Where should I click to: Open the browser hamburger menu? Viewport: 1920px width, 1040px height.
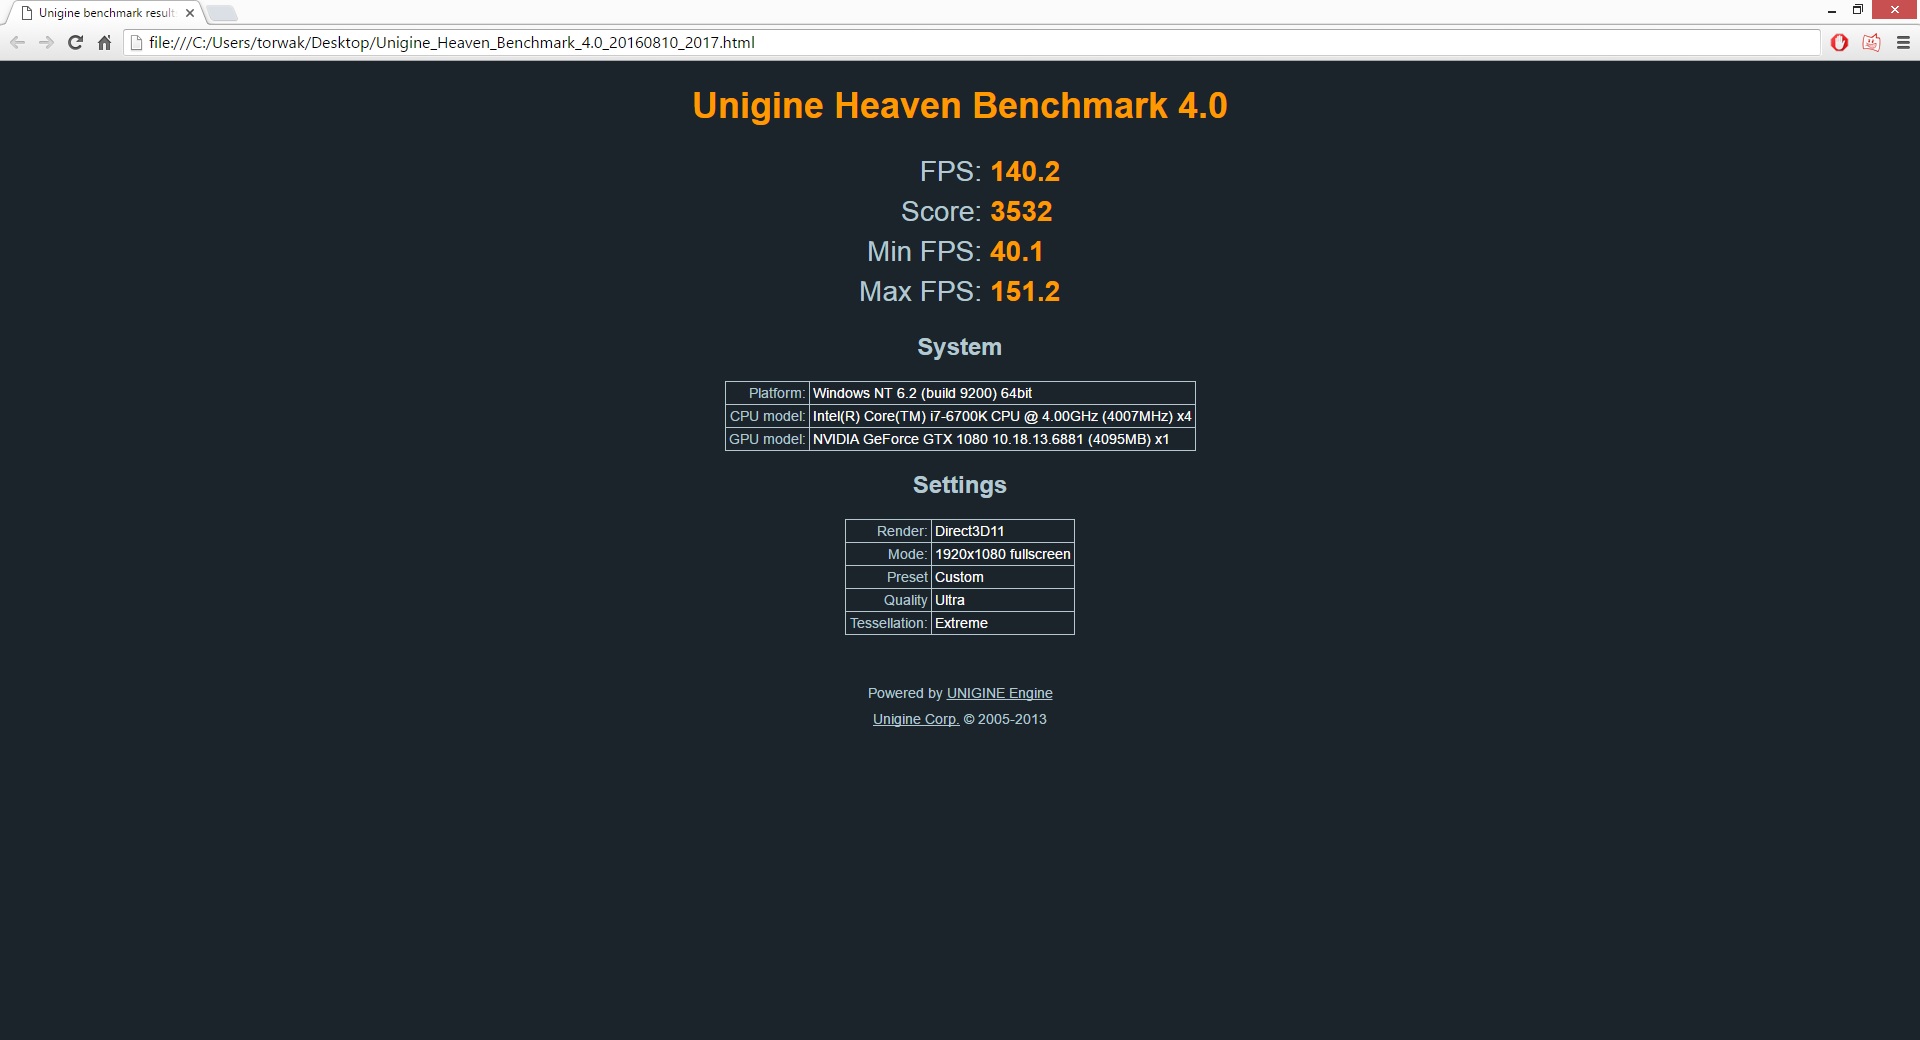[x=1903, y=42]
